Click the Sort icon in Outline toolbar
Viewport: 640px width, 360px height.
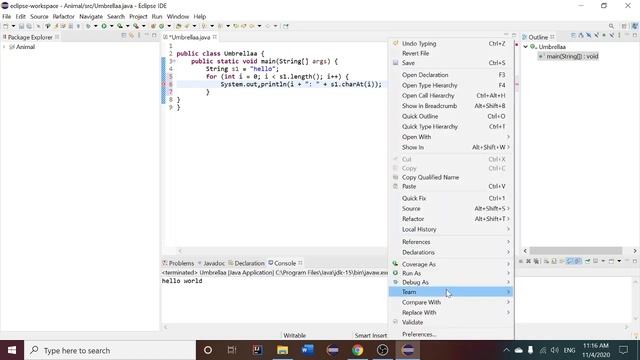[x=581, y=36]
